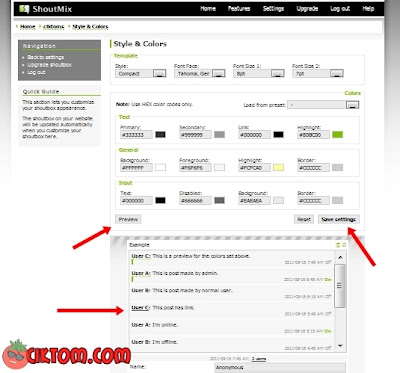The image size is (400, 373).
Task: Edit the General Background color field
Action: (137, 168)
